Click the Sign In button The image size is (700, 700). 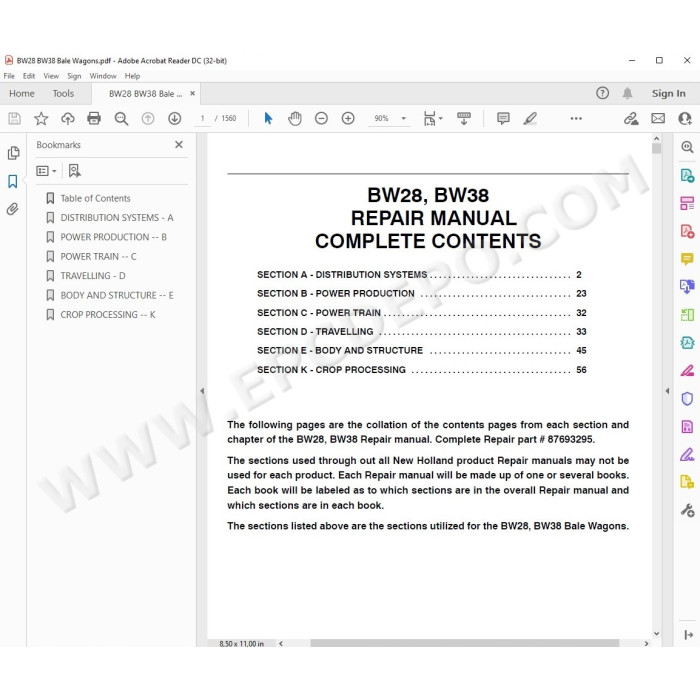coord(668,93)
